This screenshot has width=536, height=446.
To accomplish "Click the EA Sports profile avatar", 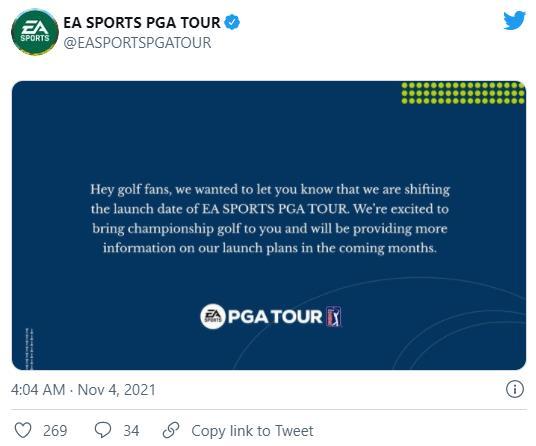I will point(35,32).
